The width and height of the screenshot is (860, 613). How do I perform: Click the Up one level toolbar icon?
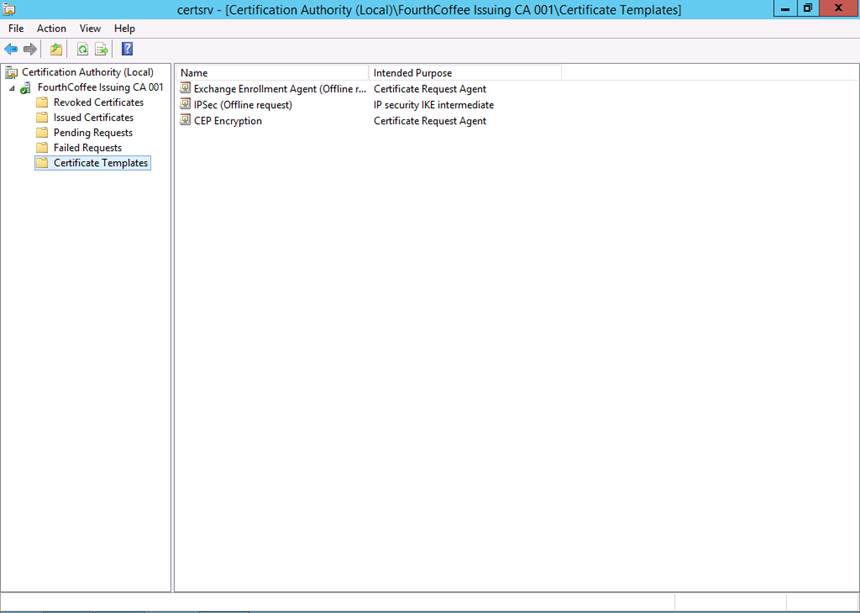[56, 49]
